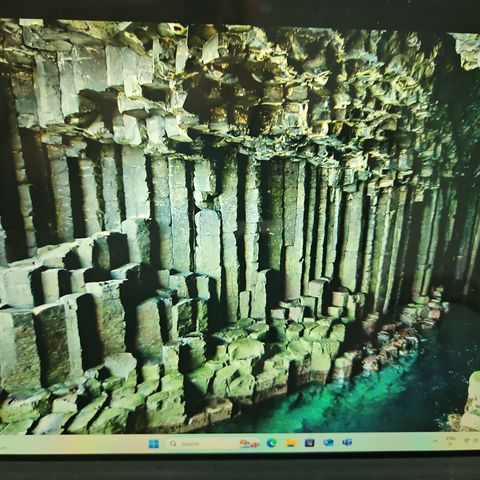Open Microsoft Store from taskbar
The width and height of the screenshot is (480, 480).
309,443
